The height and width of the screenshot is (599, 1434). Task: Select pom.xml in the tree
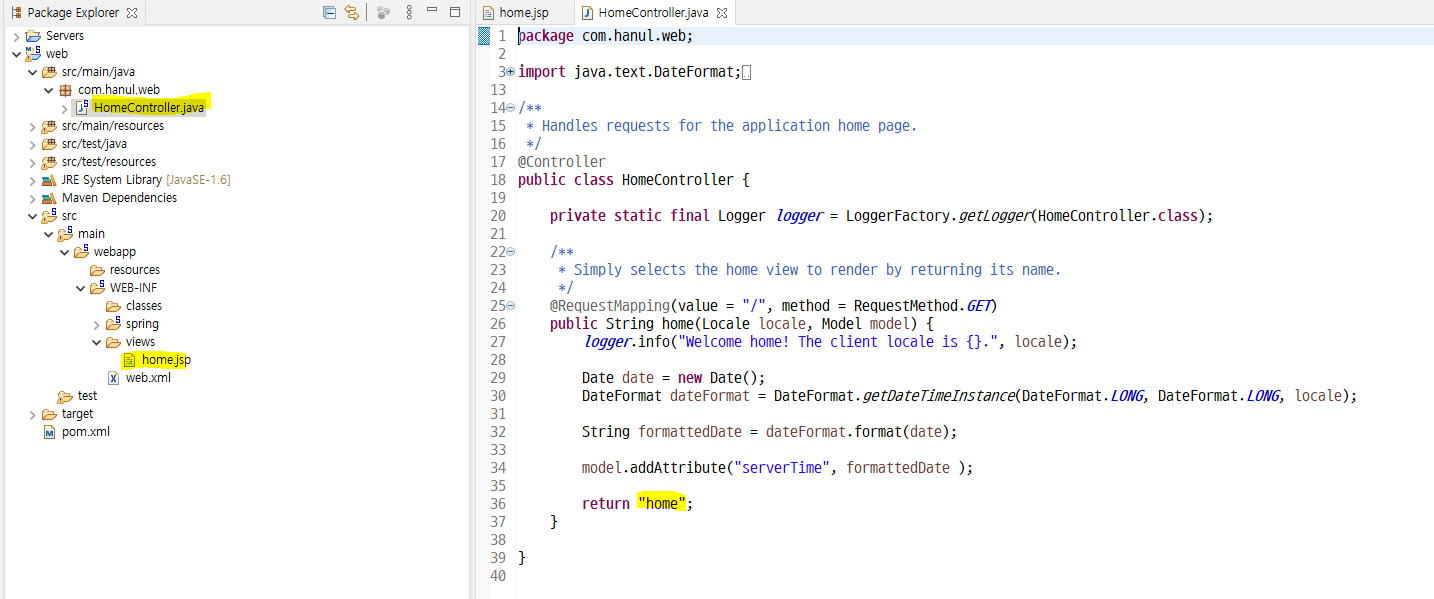tap(86, 432)
